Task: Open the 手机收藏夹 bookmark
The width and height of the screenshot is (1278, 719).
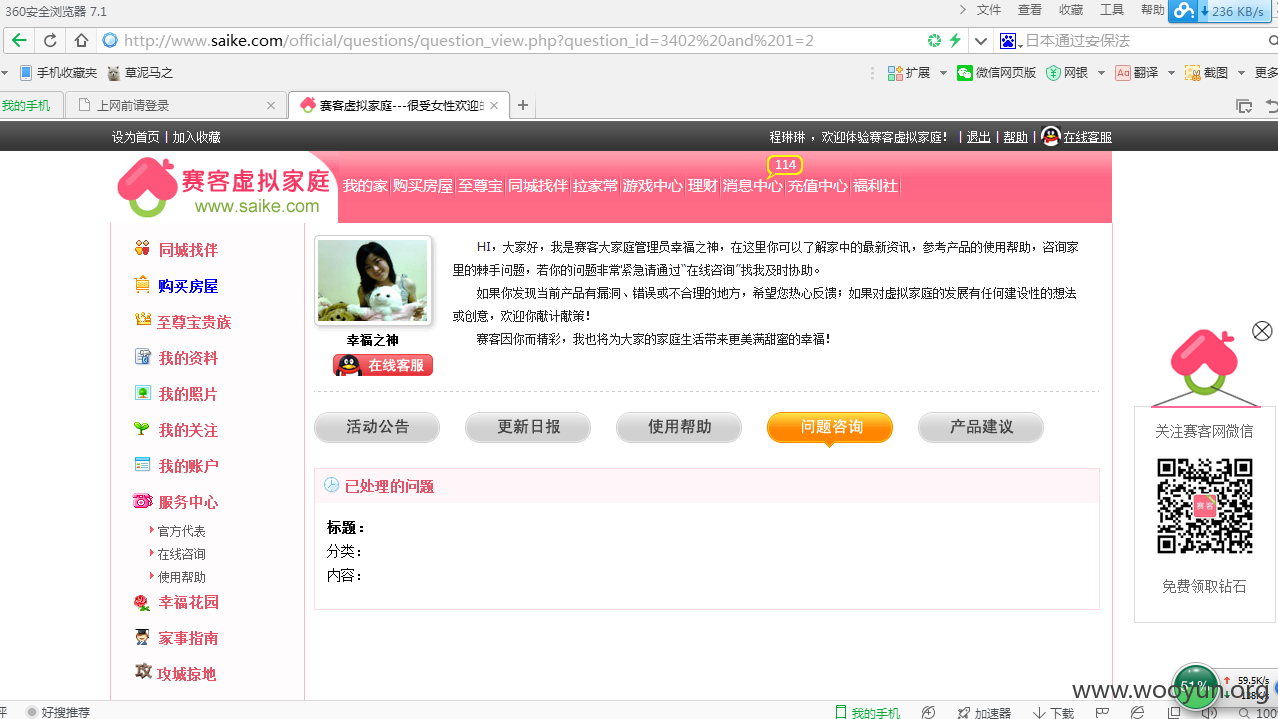Action: tap(58, 73)
